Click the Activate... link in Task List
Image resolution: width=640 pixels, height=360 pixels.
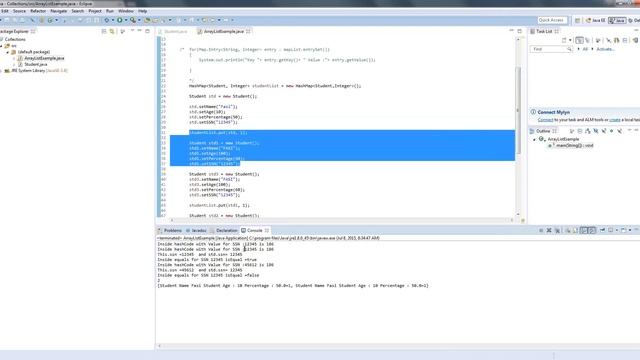pos(605,49)
